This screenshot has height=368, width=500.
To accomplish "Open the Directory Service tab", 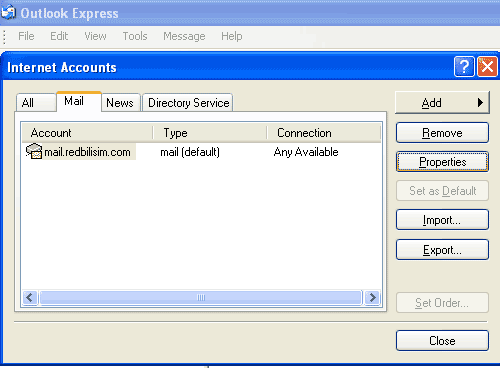I will 188,103.
